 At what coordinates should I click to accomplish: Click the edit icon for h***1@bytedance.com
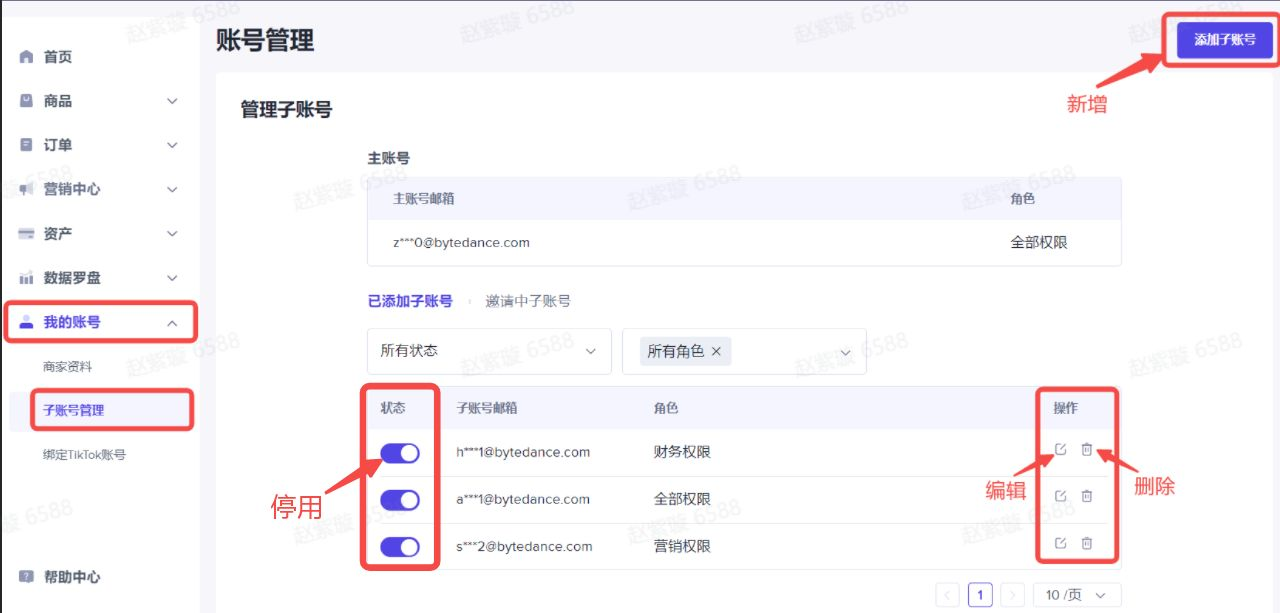pos(1061,449)
